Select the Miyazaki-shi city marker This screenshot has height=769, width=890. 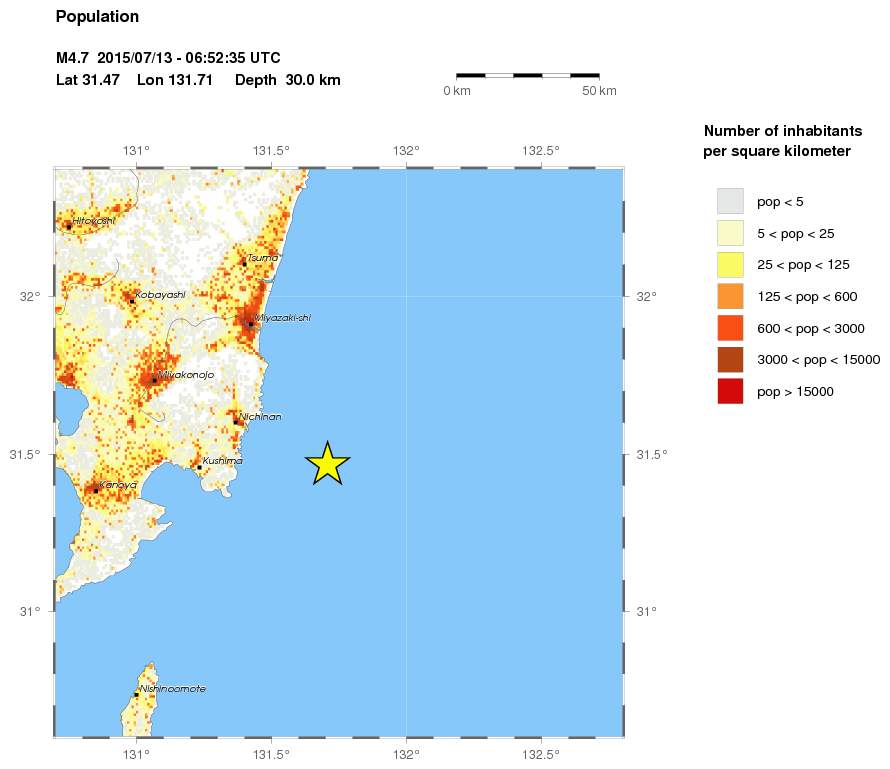pos(250,323)
